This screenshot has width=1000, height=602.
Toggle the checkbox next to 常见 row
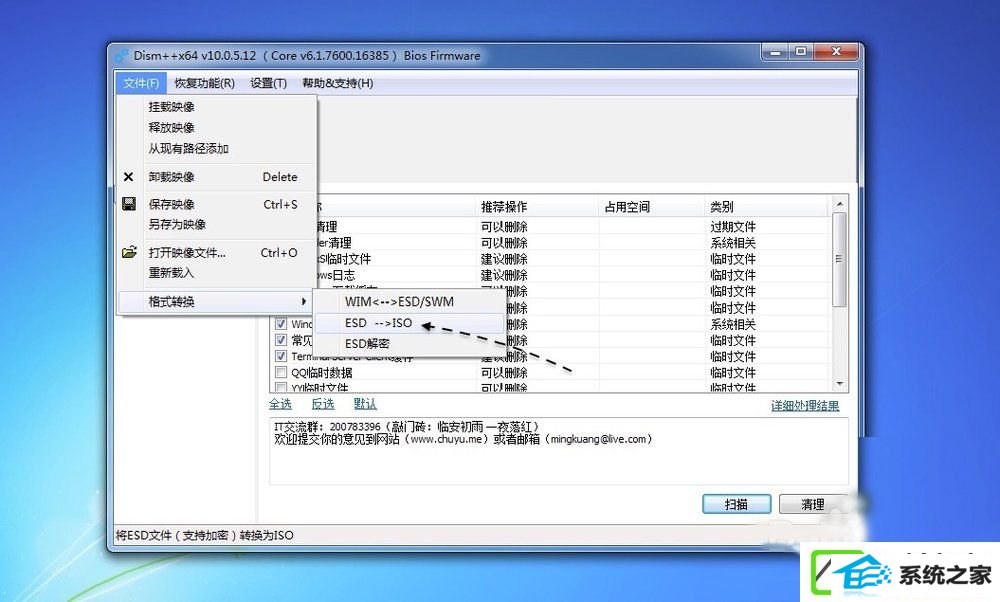tap(281, 340)
